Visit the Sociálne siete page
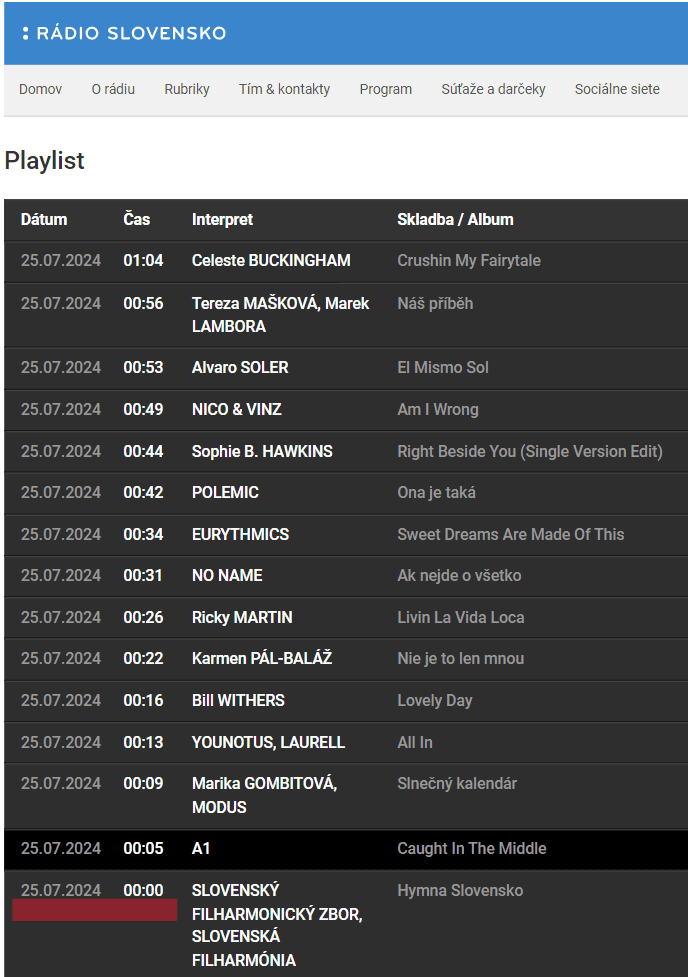Image resolution: width=688 pixels, height=977 pixels. click(x=616, y=89)
